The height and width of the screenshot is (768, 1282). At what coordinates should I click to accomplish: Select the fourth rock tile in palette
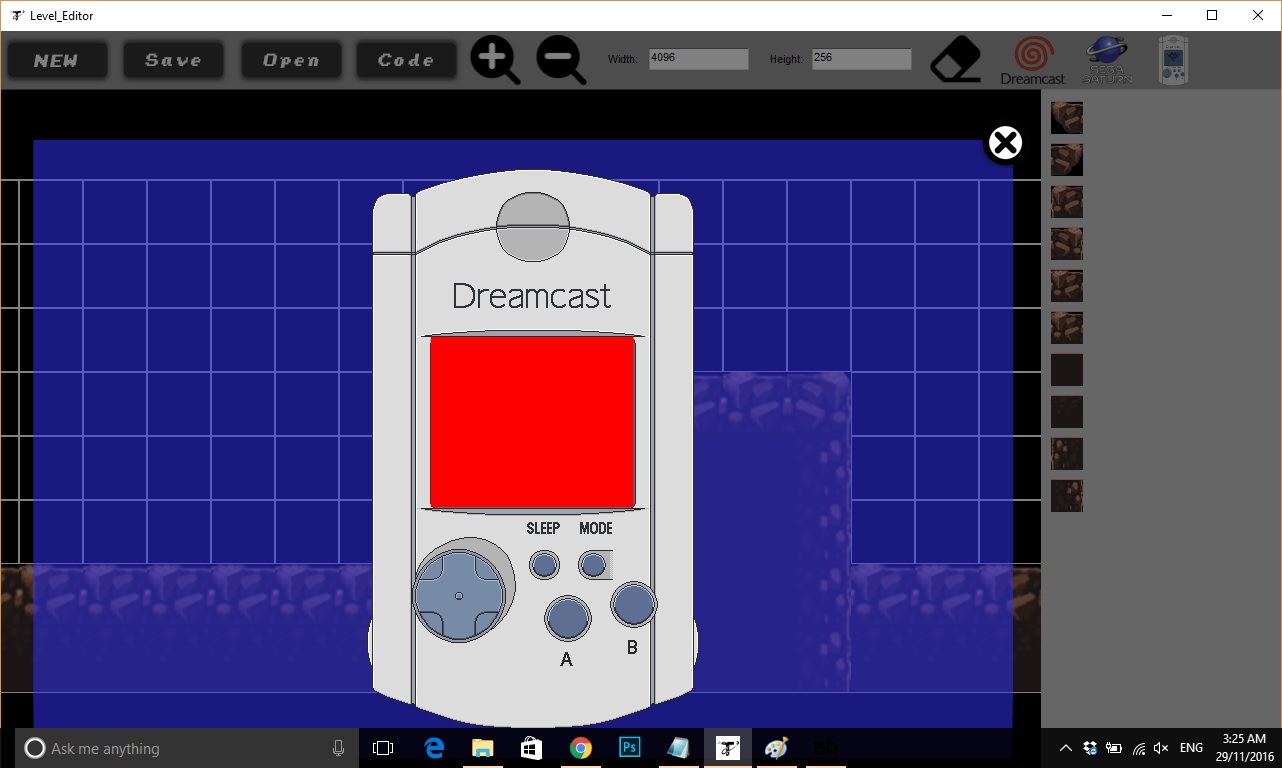1067,244
